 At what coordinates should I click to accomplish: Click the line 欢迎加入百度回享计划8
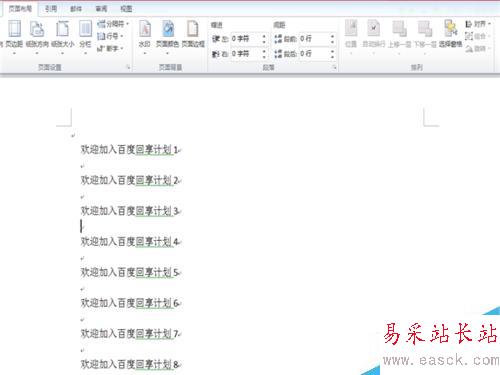[x=130, y=364]
